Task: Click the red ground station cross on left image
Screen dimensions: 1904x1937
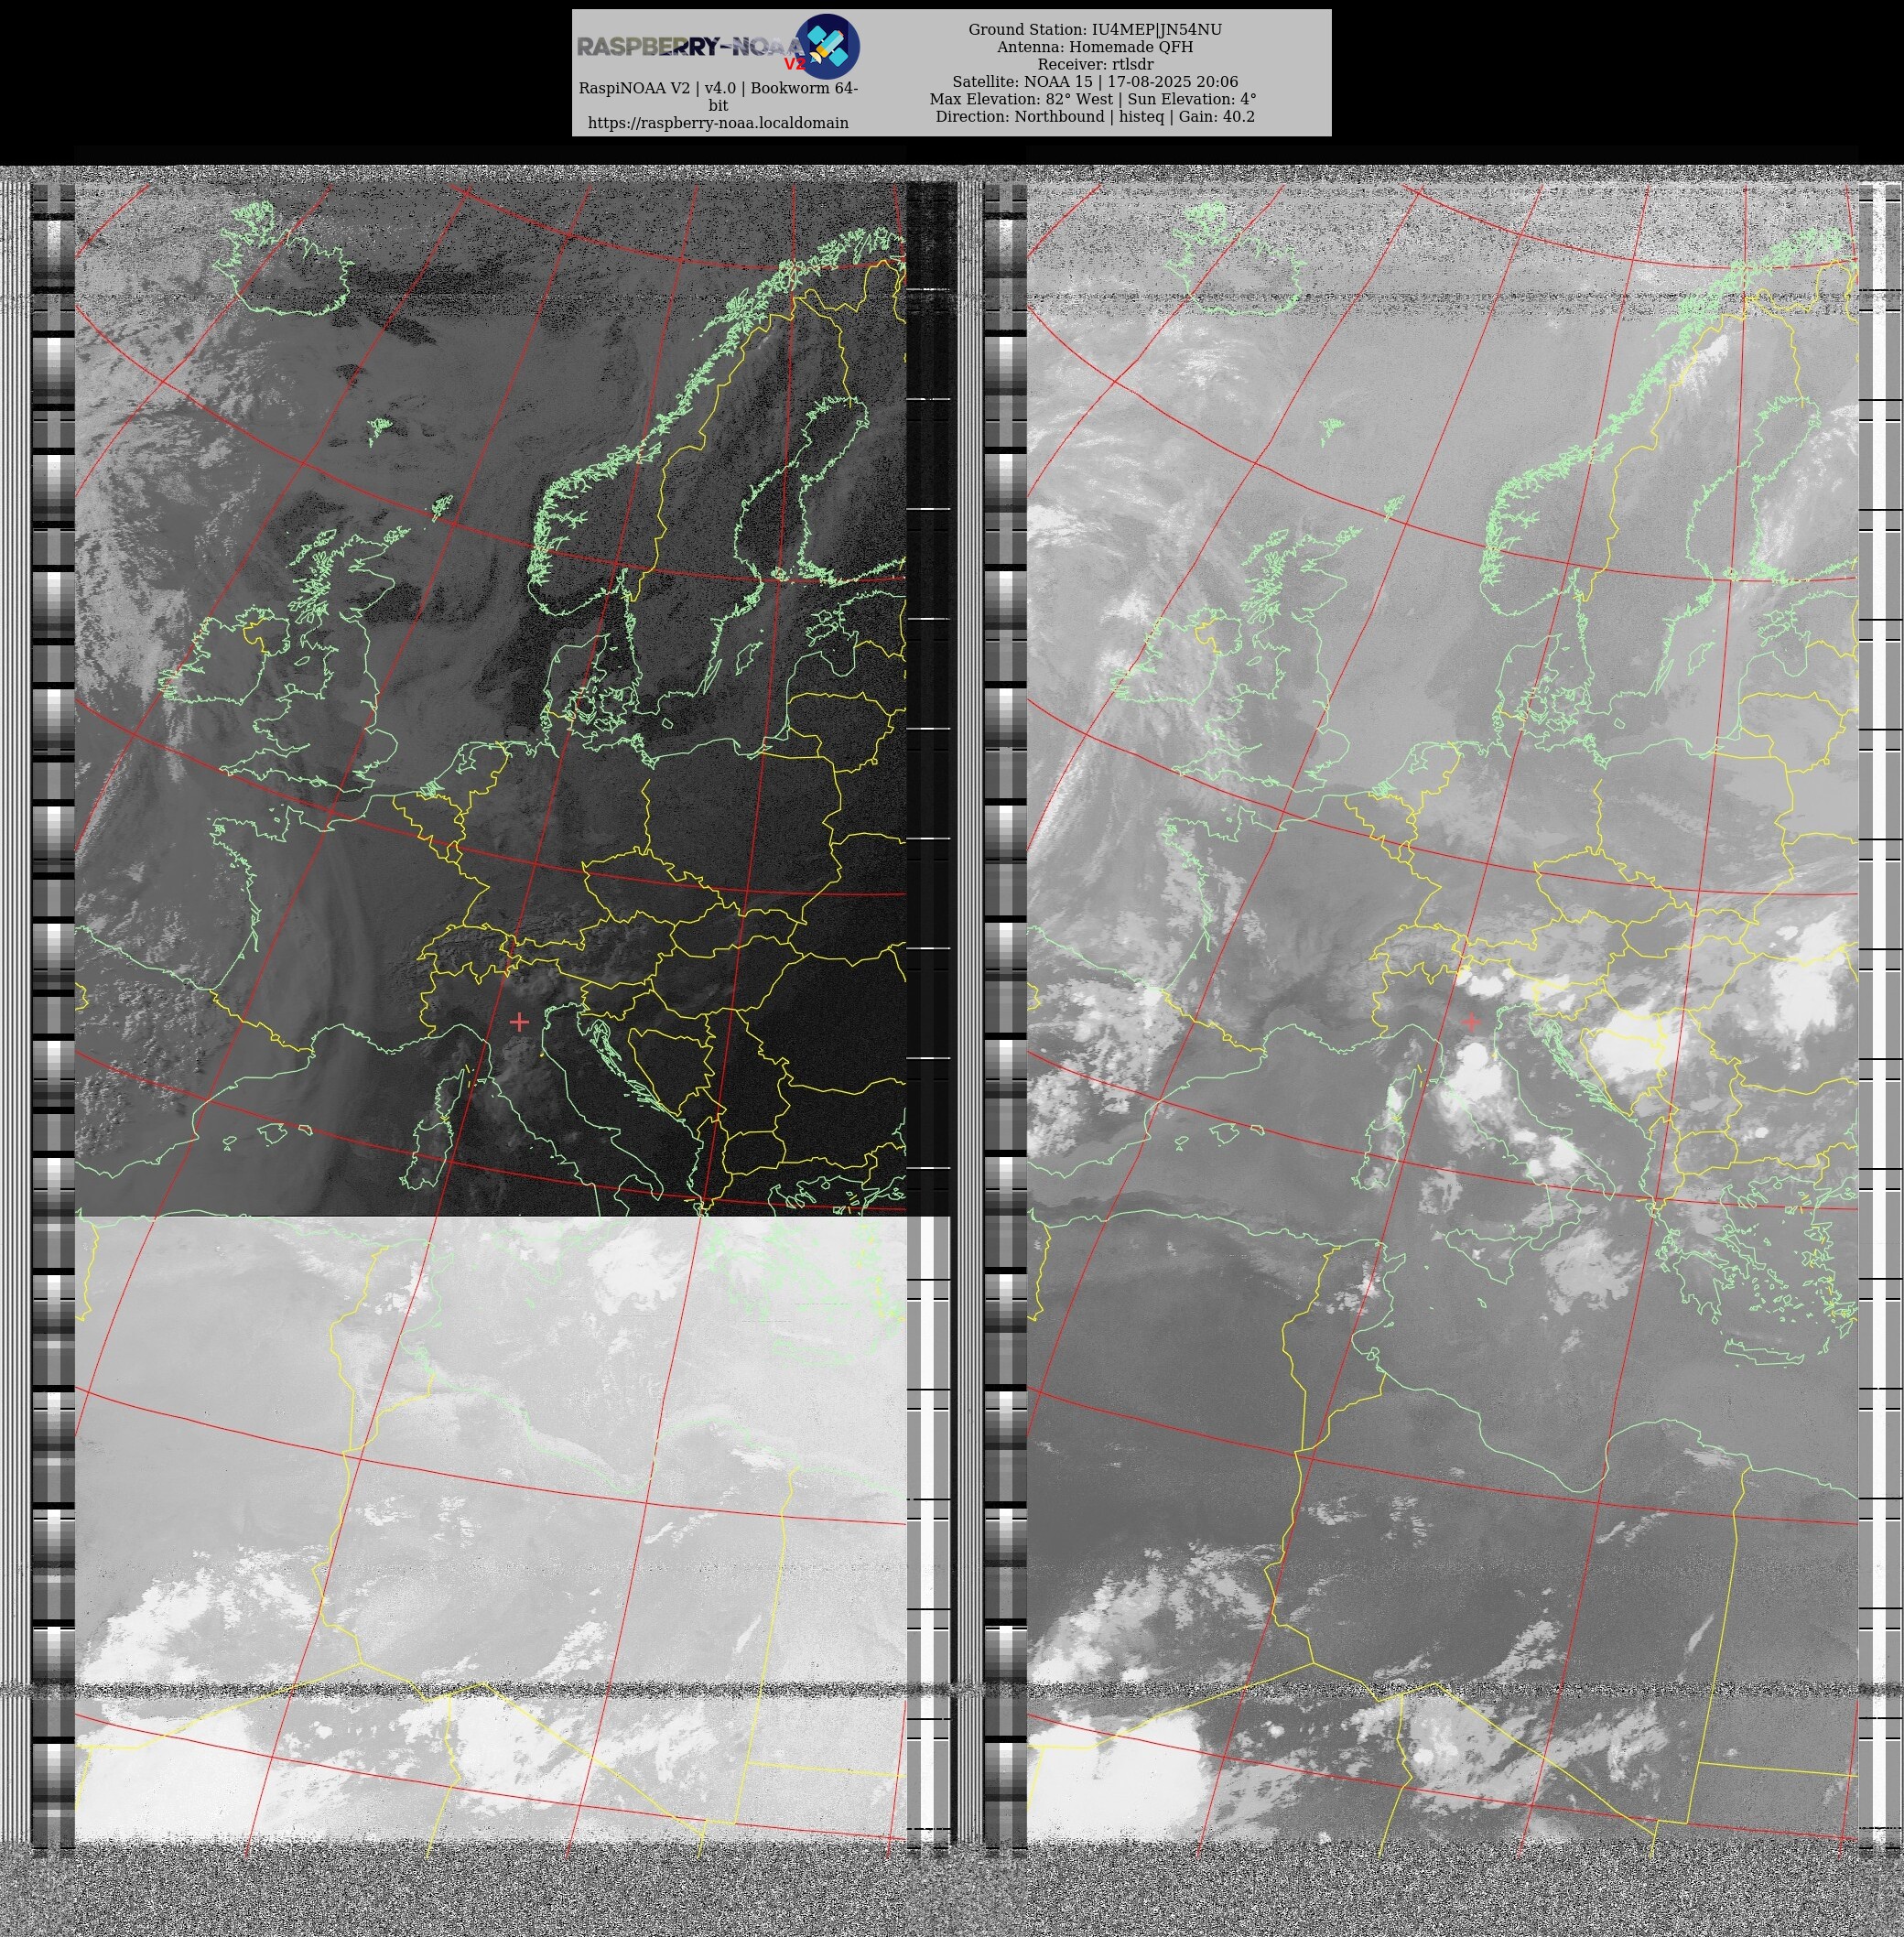Action: pos(519,1021)
